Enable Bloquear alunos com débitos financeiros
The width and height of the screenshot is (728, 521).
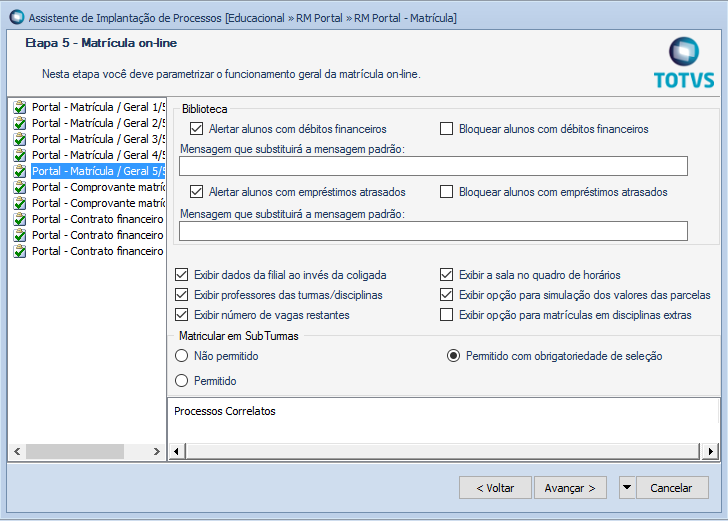(446, 129)
